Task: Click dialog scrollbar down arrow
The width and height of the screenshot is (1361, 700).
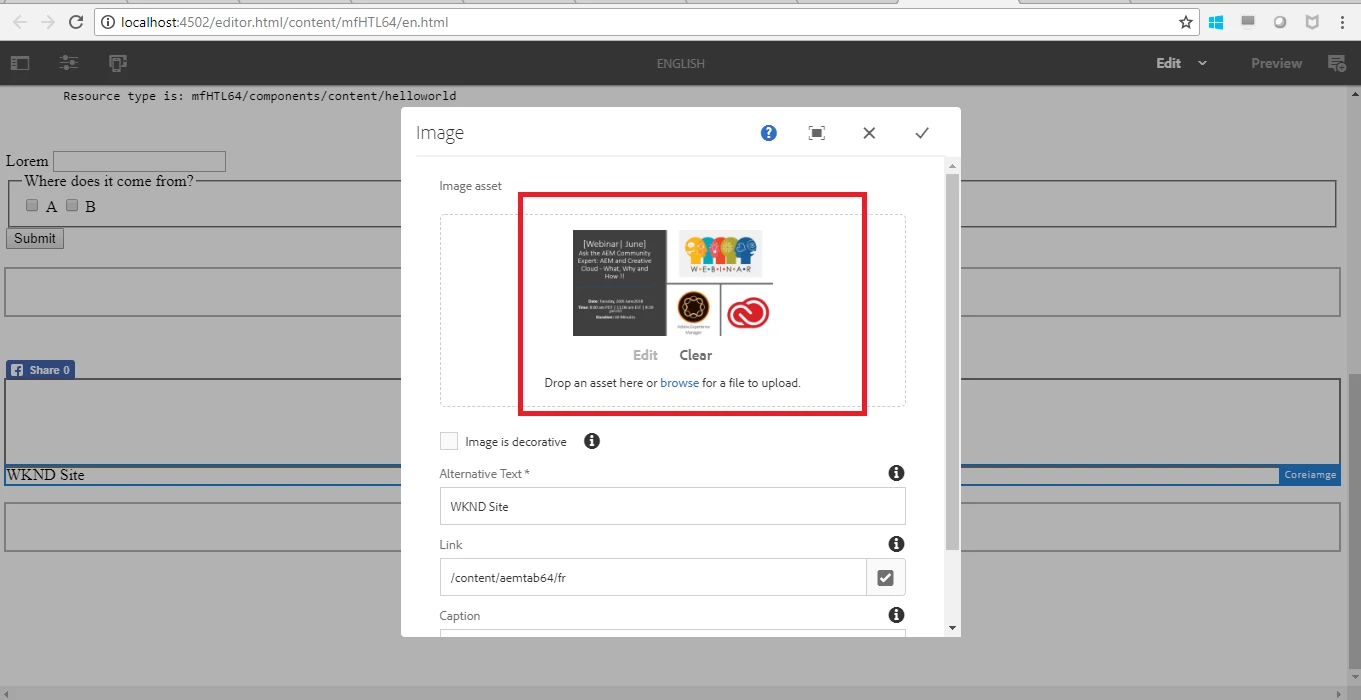Action: [x=952, y=627]
